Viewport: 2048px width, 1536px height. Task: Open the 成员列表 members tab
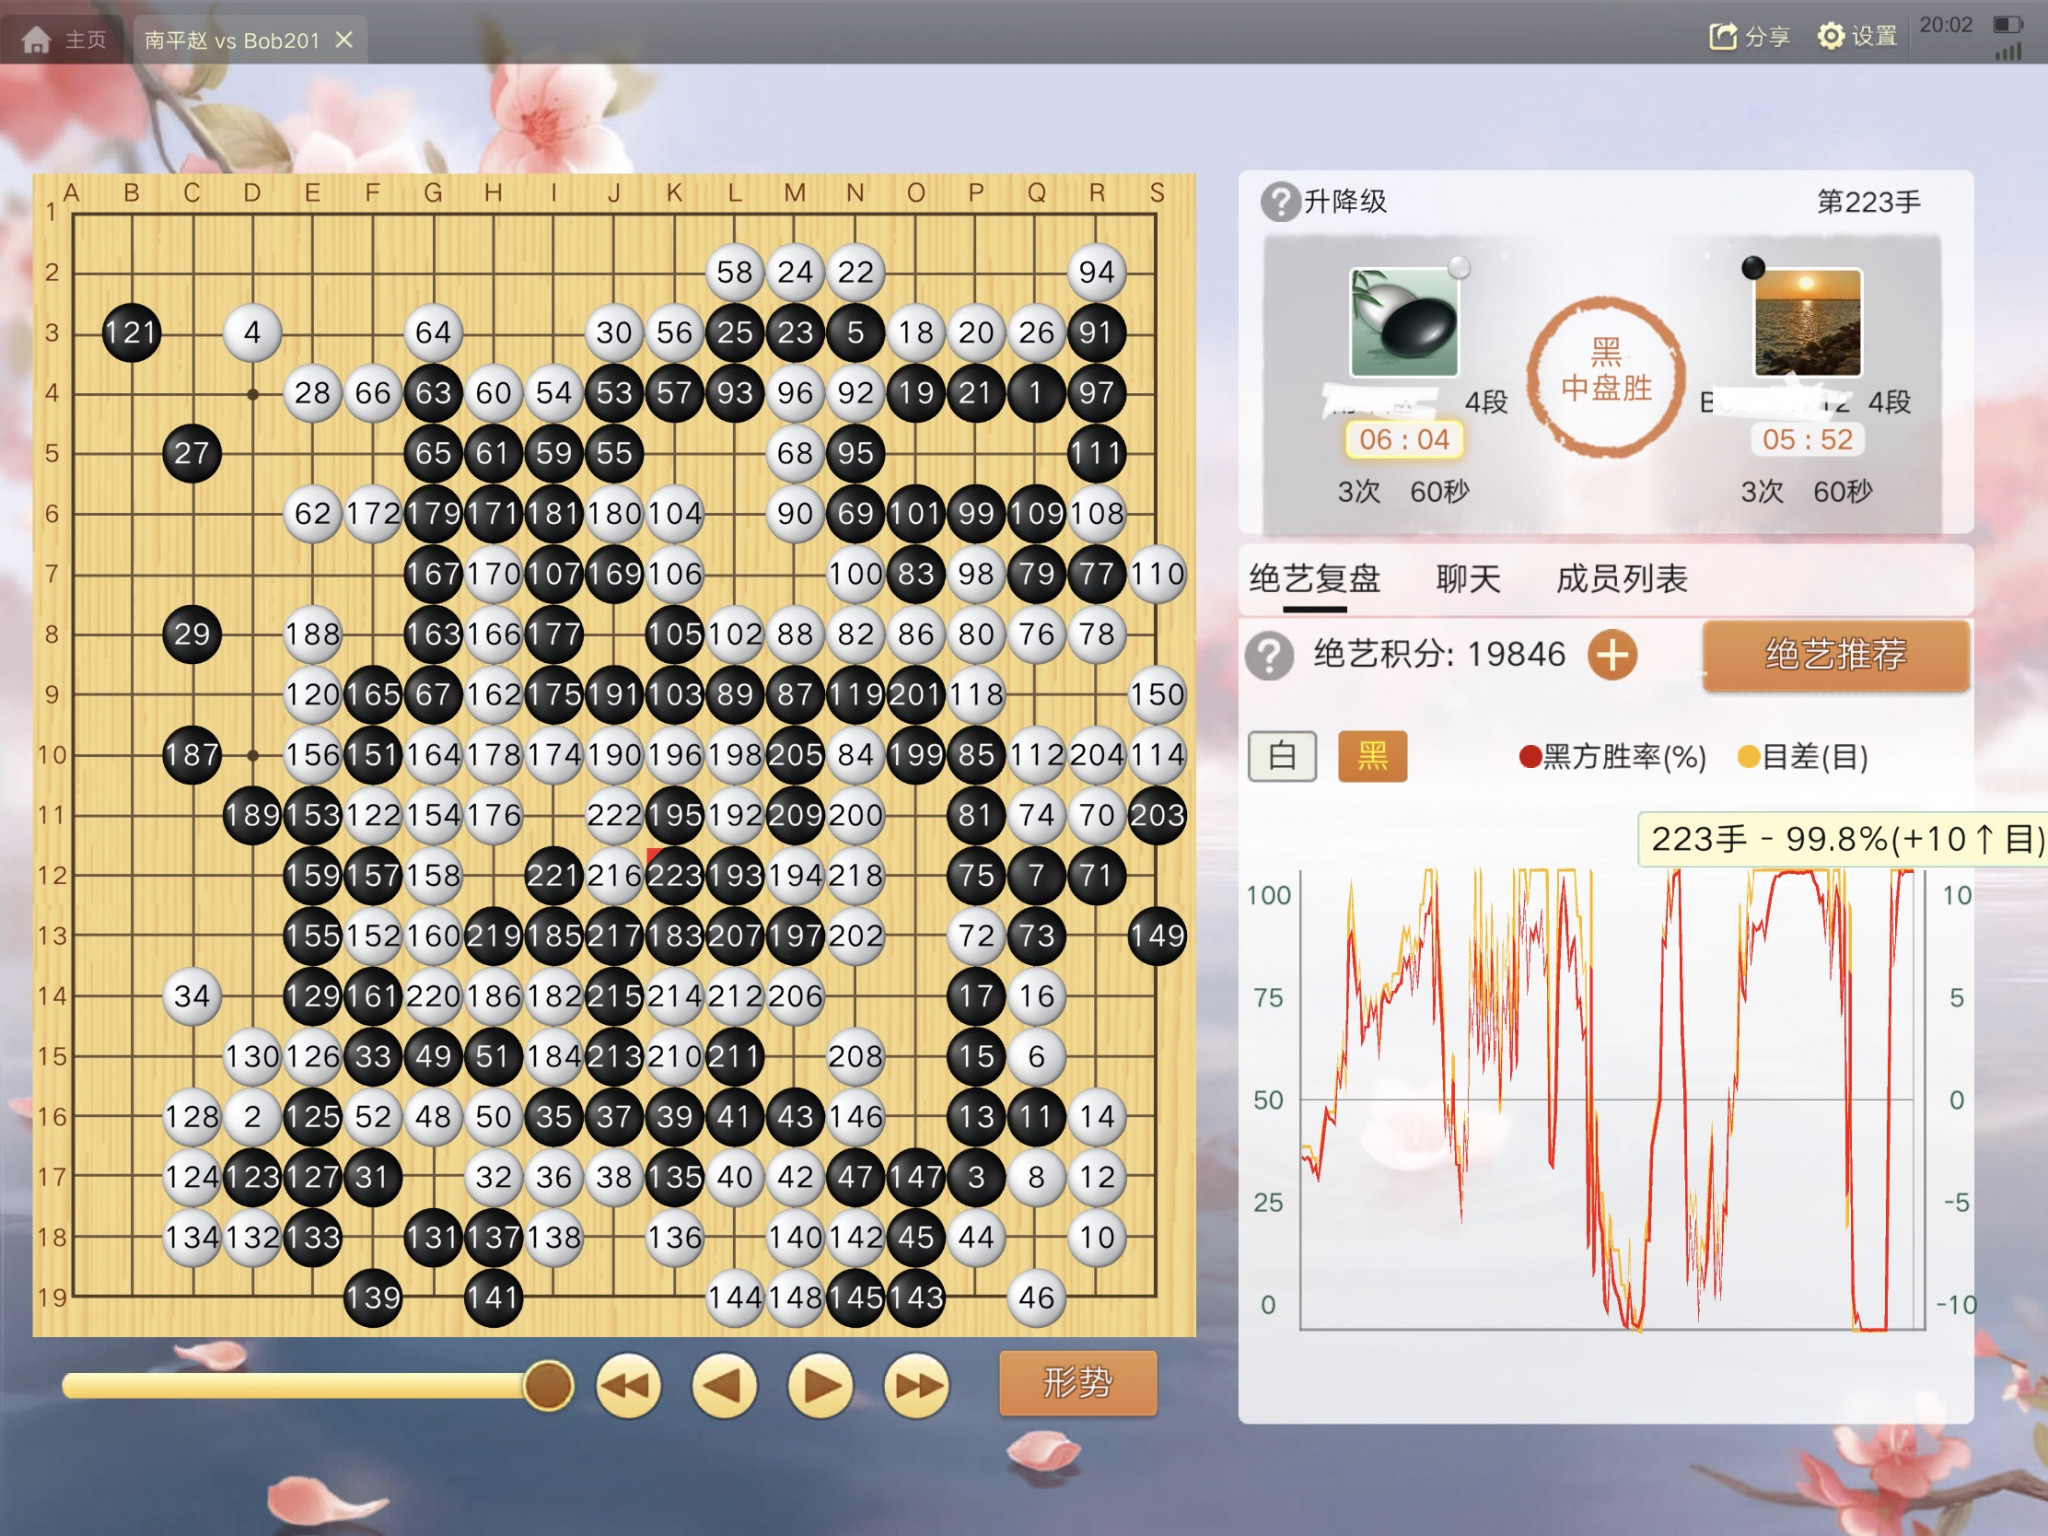coord(1621,579)
